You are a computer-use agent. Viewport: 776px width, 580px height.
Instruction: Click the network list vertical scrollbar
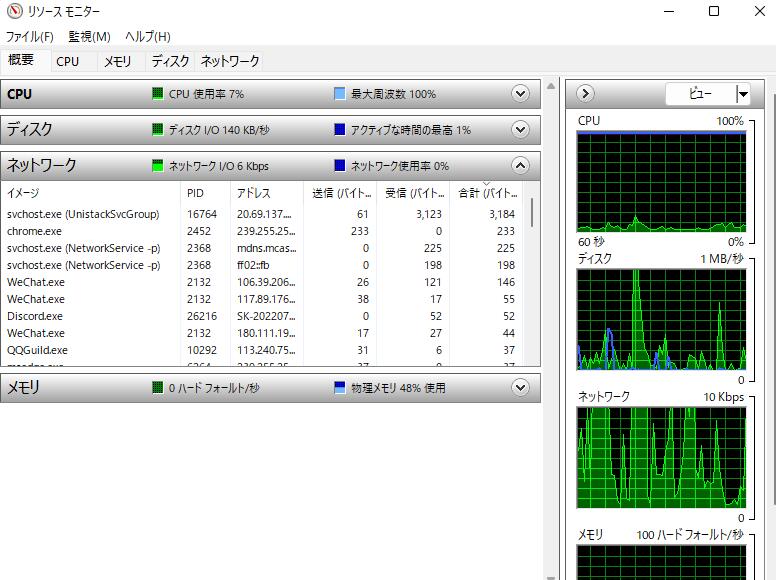tap(532, 212)
